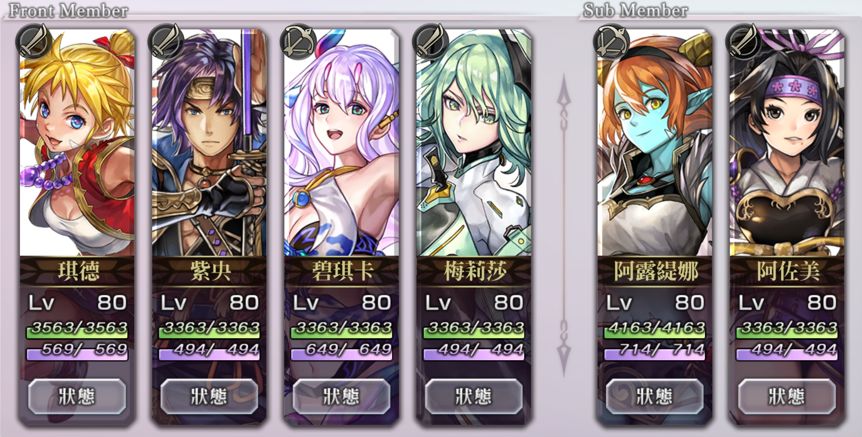Click the sword class icon on 梅莉莎's card
Image resolution: width=862 pixels, height=437 pixels.
click(430, 41)
